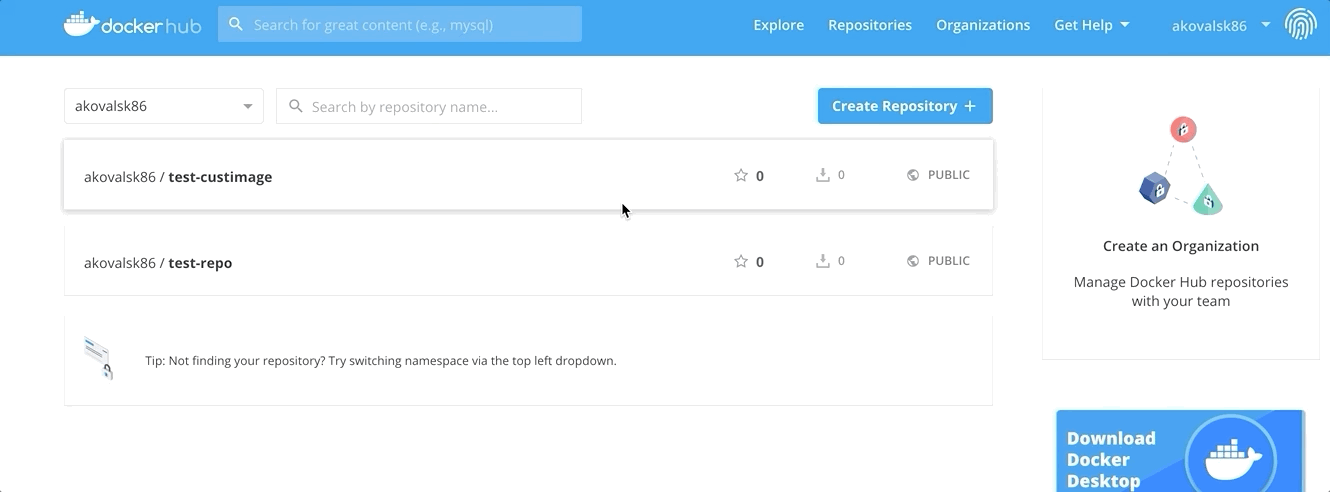This screenshot has width=1330, height=492.
Task: Expand the Get Help menu
Action: pyautogui.click(x=1092, y=25)
